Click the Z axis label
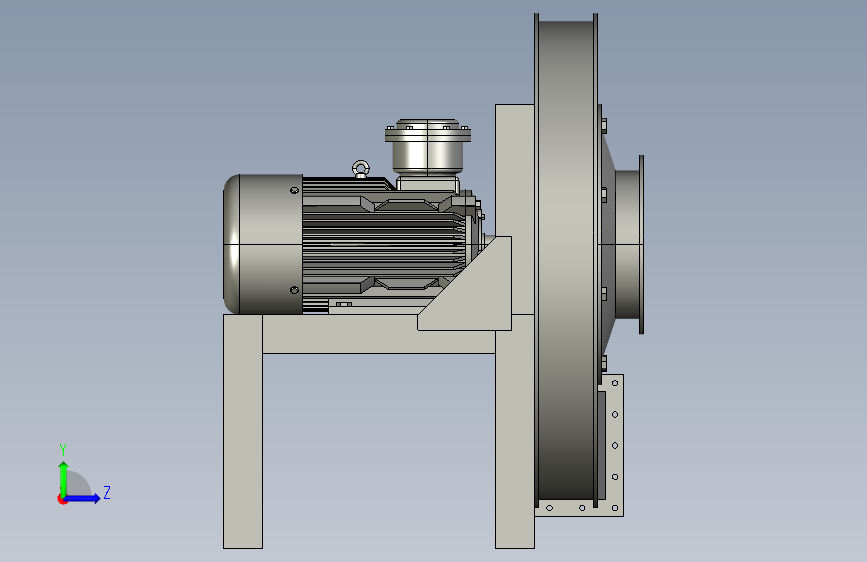 pos(107,492)
